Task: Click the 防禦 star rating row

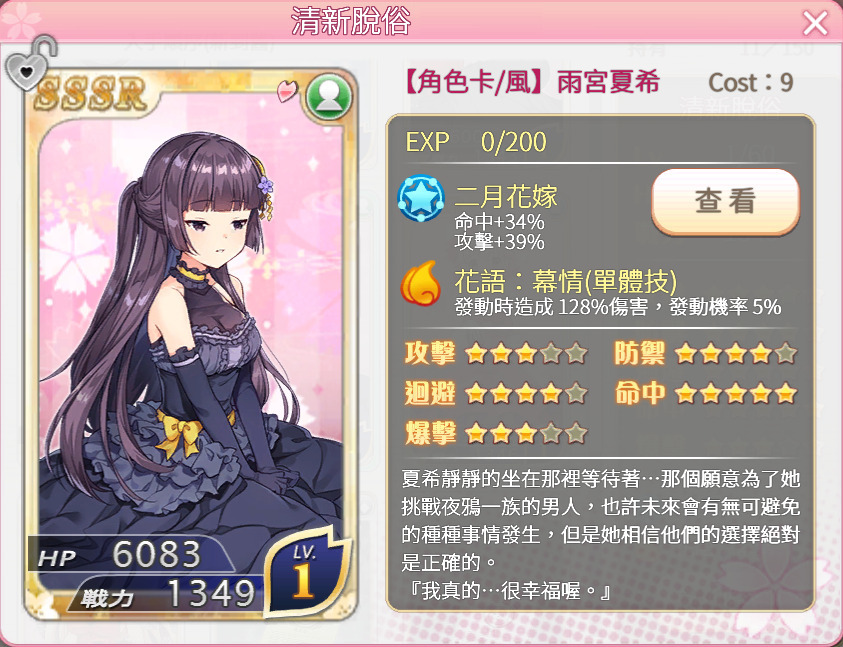Action: coord(705,353)
